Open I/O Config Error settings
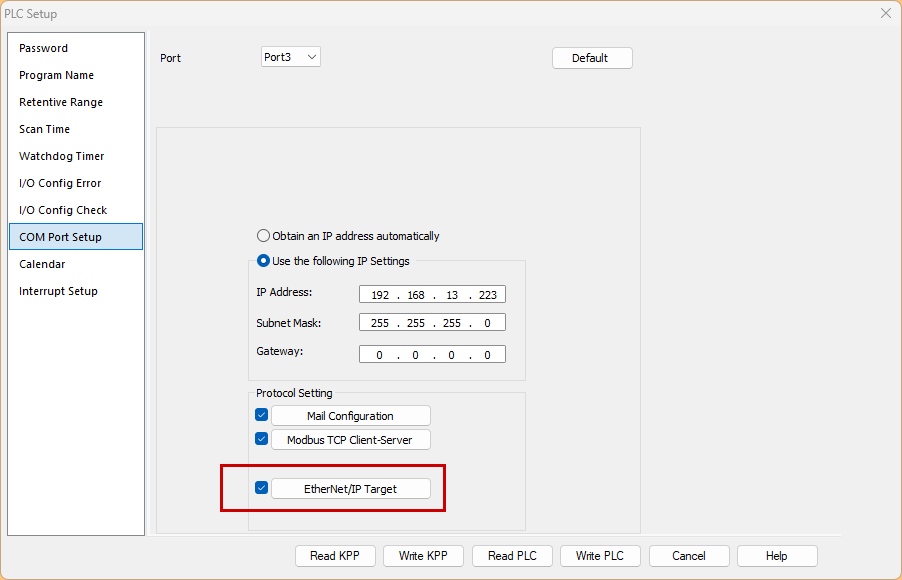This screenshot has width=902, height=580. pos(76,184)
